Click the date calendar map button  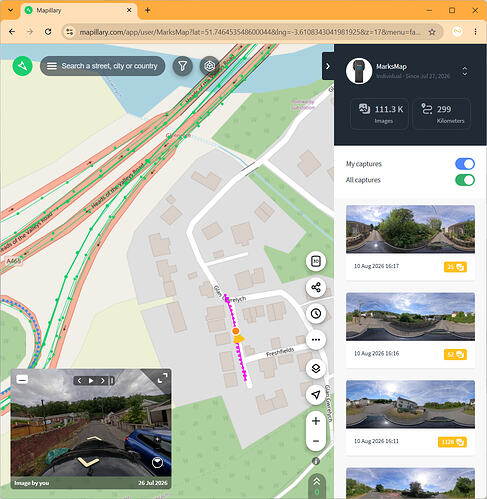pyautogui.click(x=316, y=261)
